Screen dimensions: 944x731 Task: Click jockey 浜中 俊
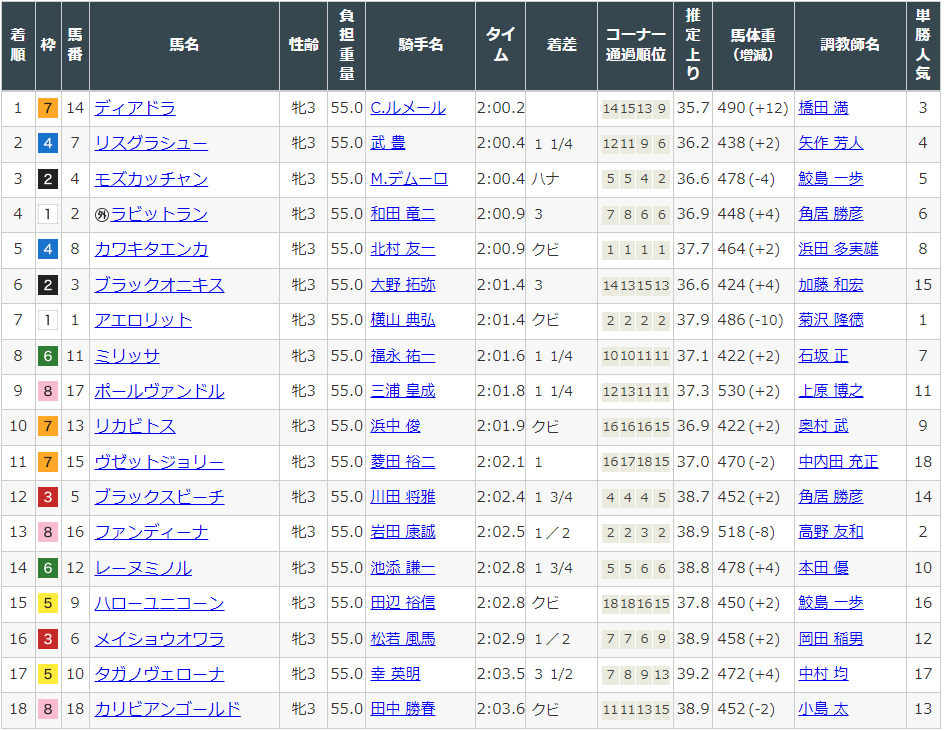[x=396, y=426]
